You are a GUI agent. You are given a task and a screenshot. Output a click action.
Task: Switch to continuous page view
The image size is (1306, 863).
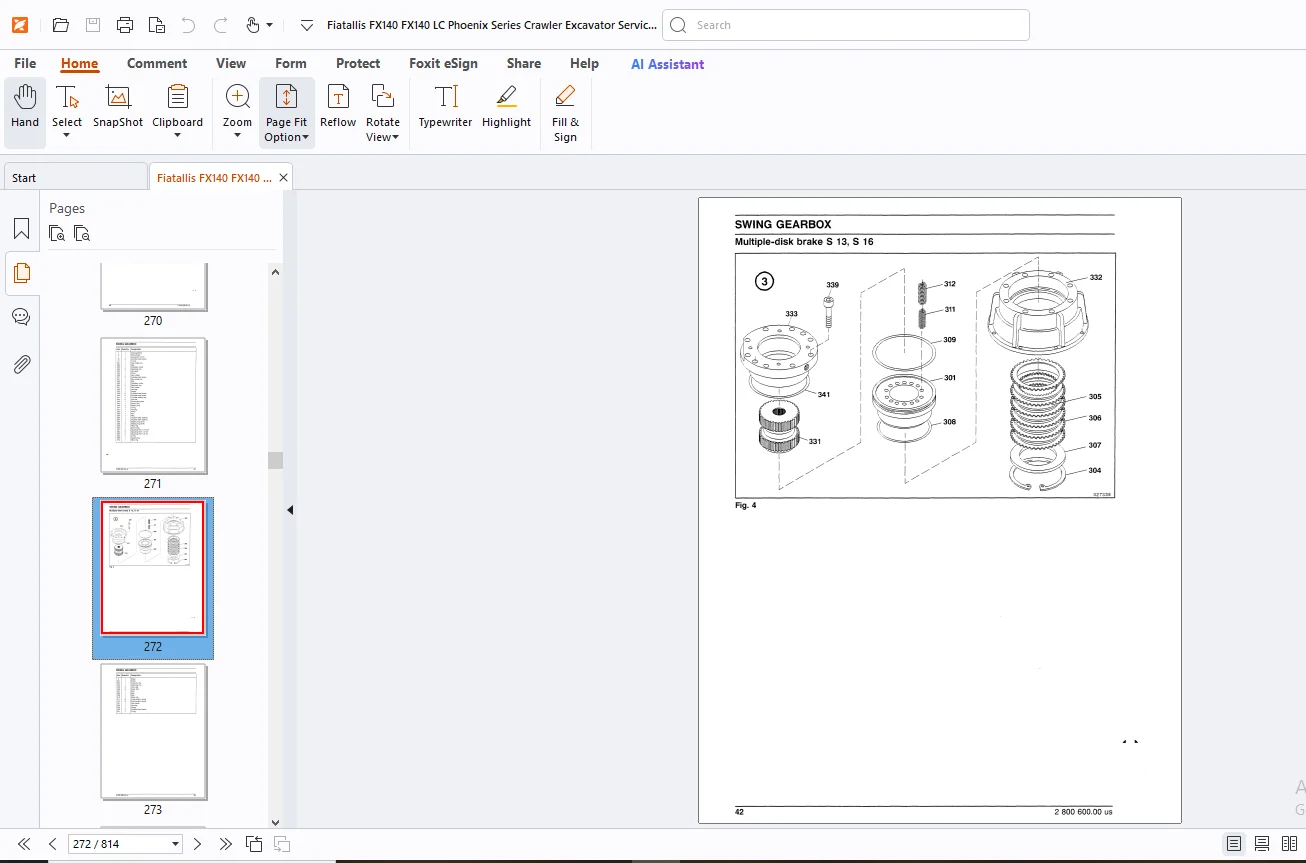coord(1262,844)
